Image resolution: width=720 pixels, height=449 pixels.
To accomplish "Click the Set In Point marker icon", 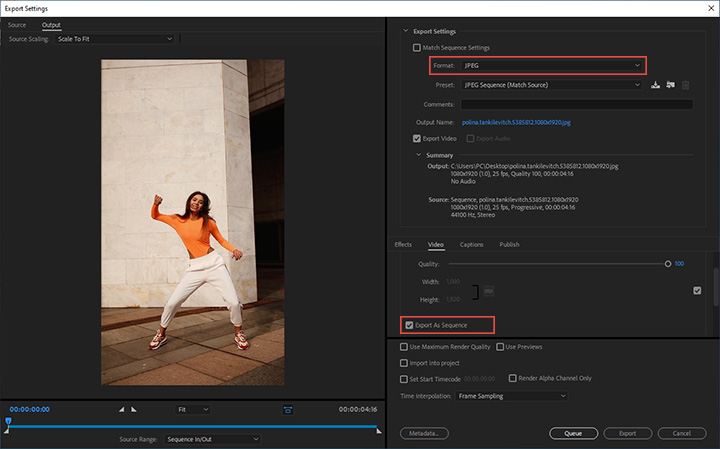I will (x=122, y=409).
